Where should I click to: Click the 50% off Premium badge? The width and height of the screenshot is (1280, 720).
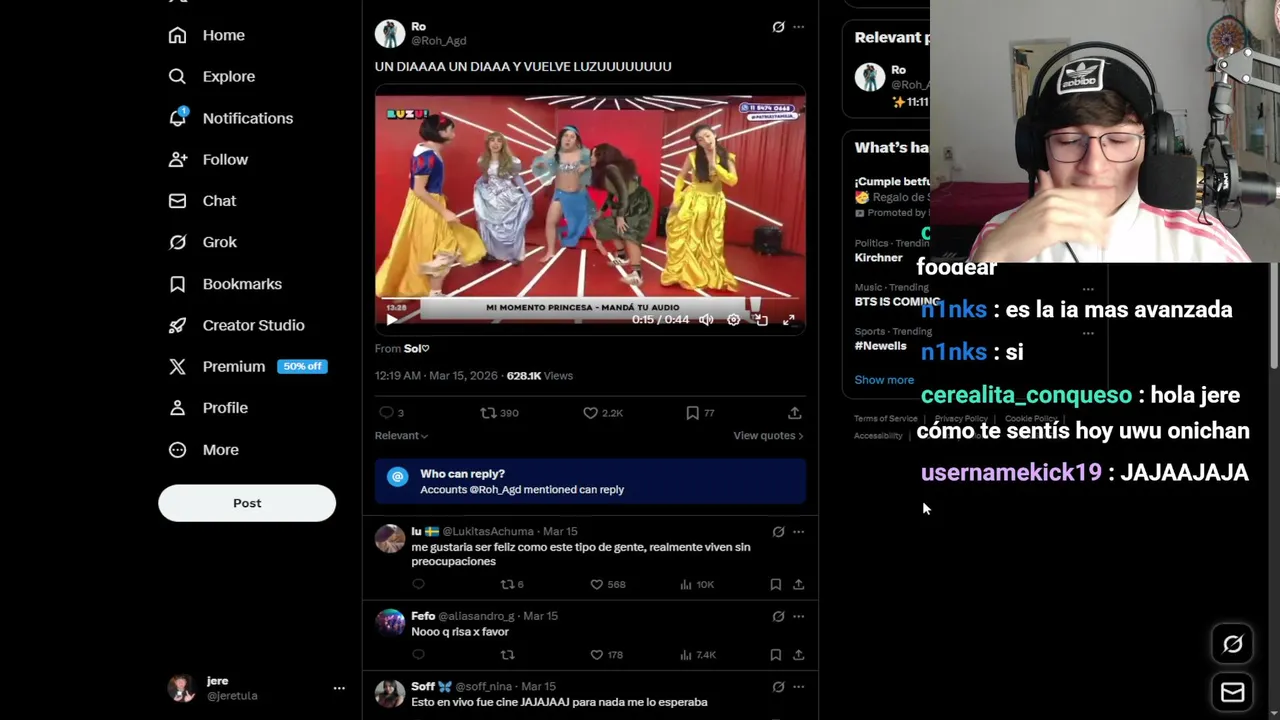tap(302, 367)
